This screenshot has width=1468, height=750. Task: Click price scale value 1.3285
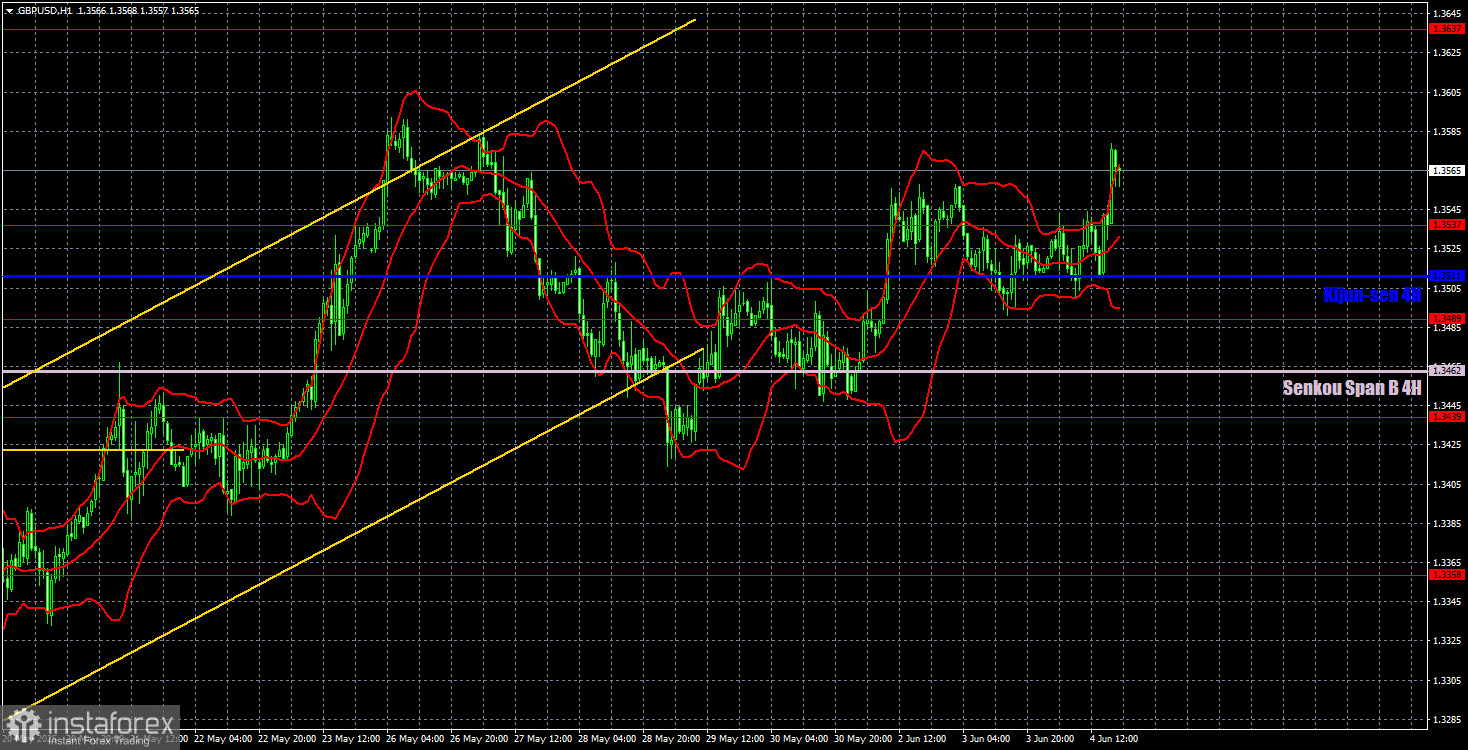click(x=1447, y=719)
